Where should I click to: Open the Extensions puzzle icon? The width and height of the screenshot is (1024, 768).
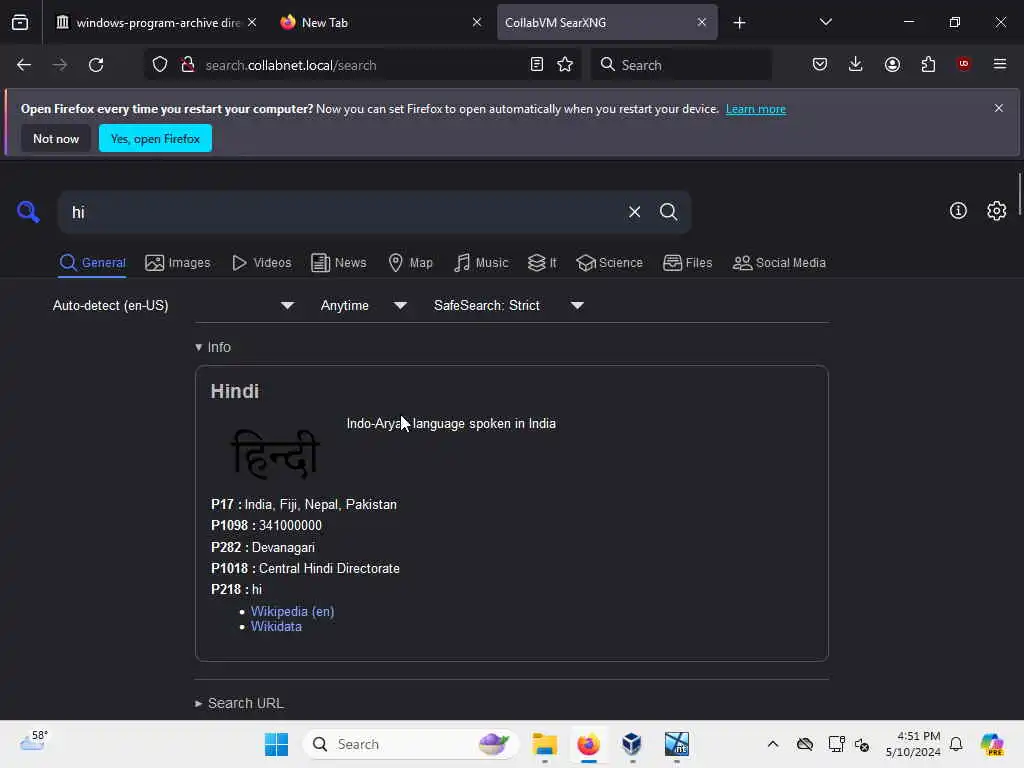point(928,65)
